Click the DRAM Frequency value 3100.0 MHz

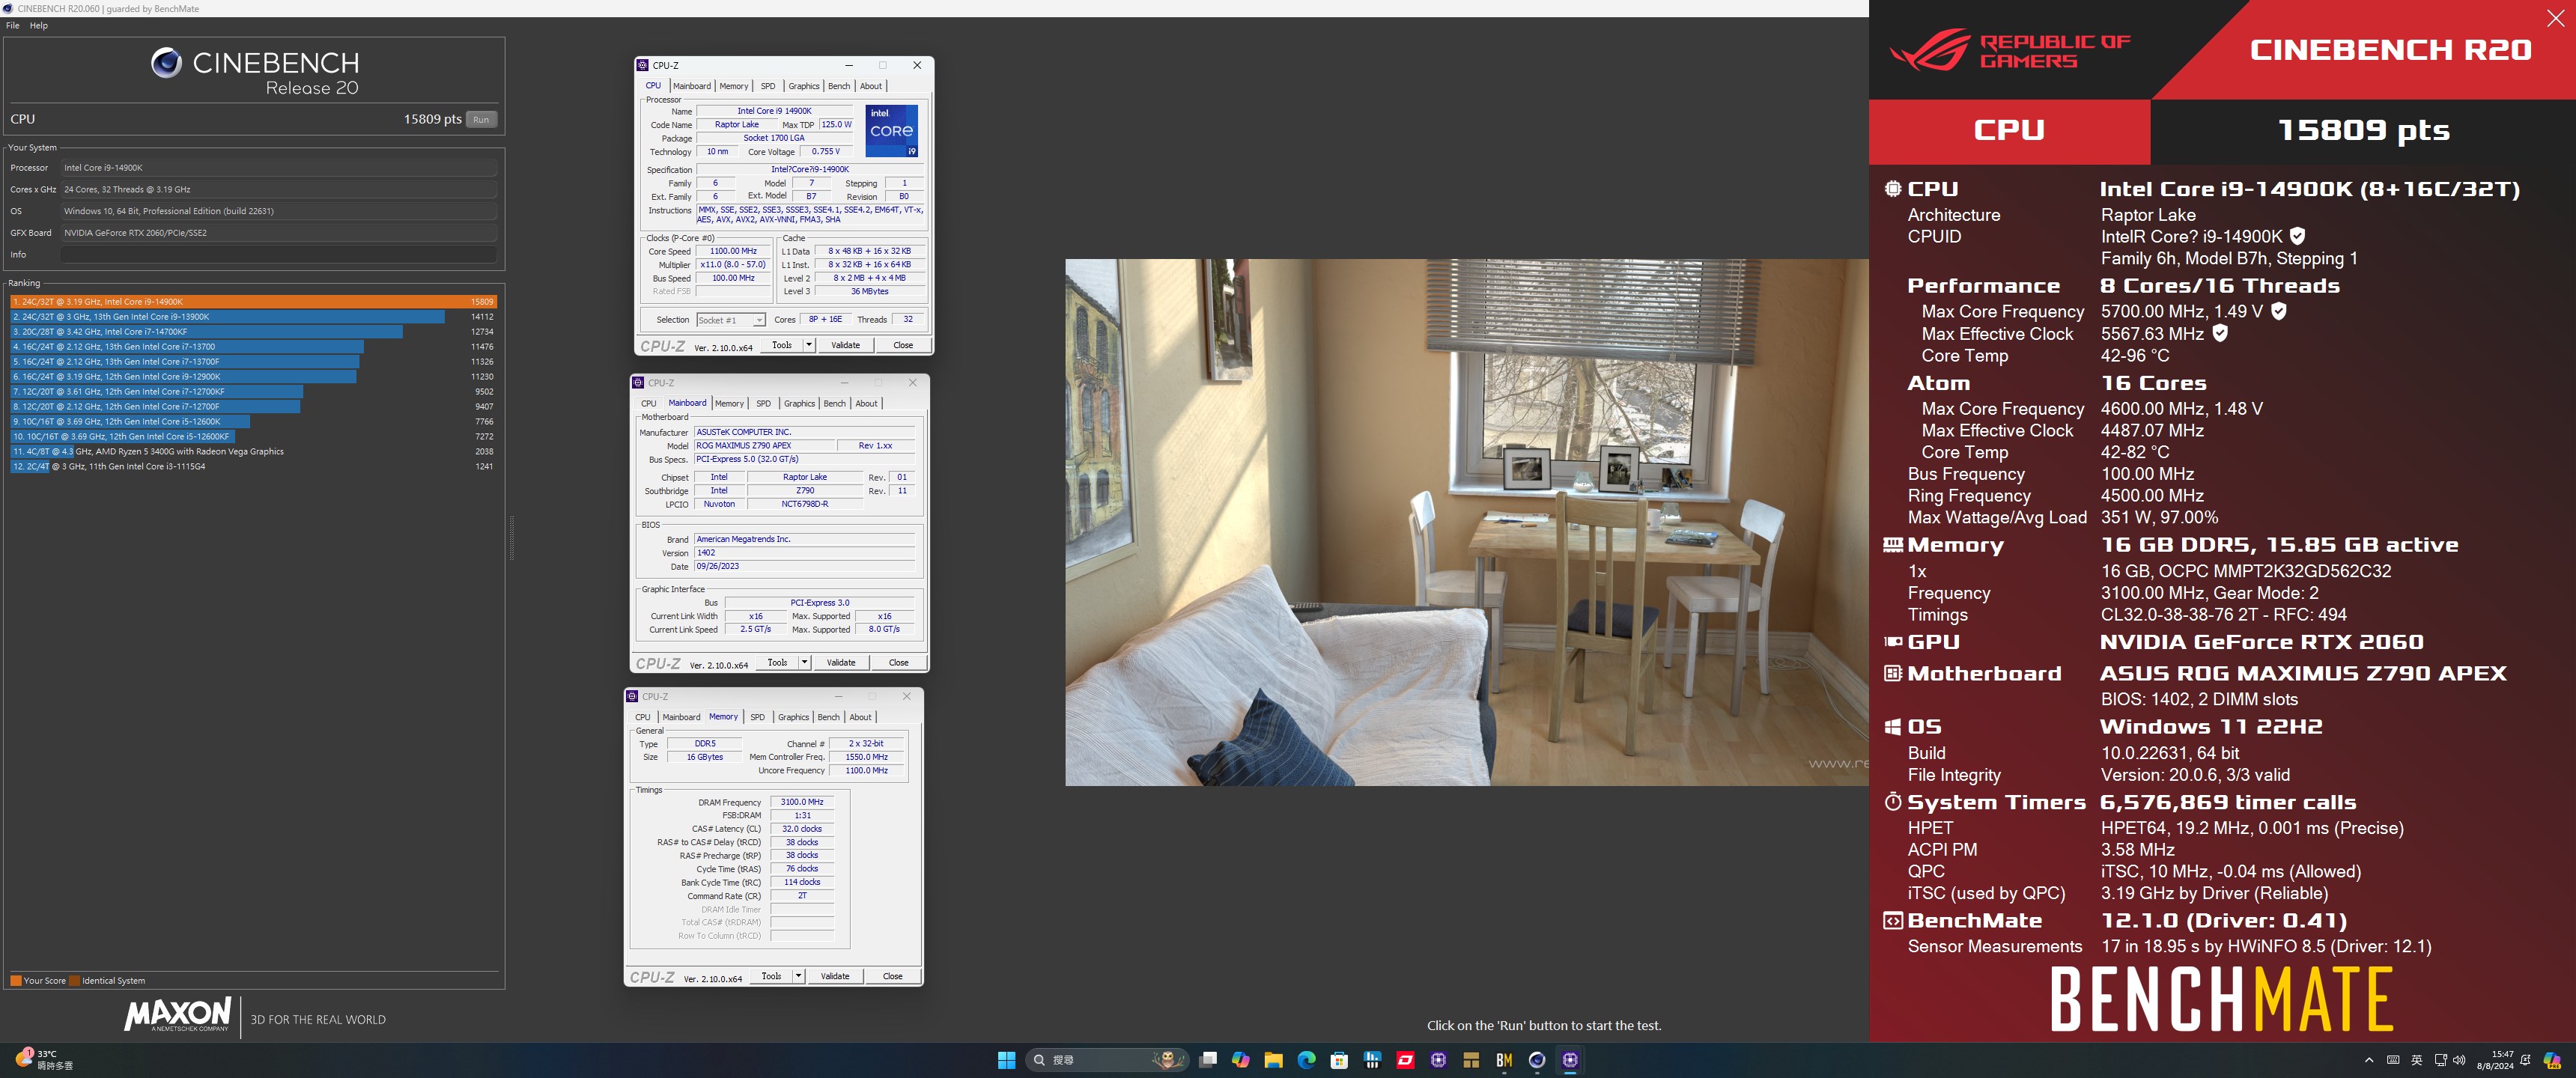coord(802,802)
